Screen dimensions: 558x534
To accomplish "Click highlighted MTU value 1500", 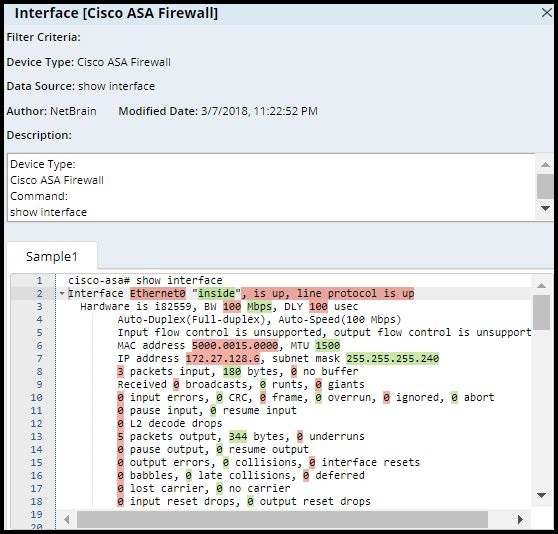I will click(x=328, y=345).
